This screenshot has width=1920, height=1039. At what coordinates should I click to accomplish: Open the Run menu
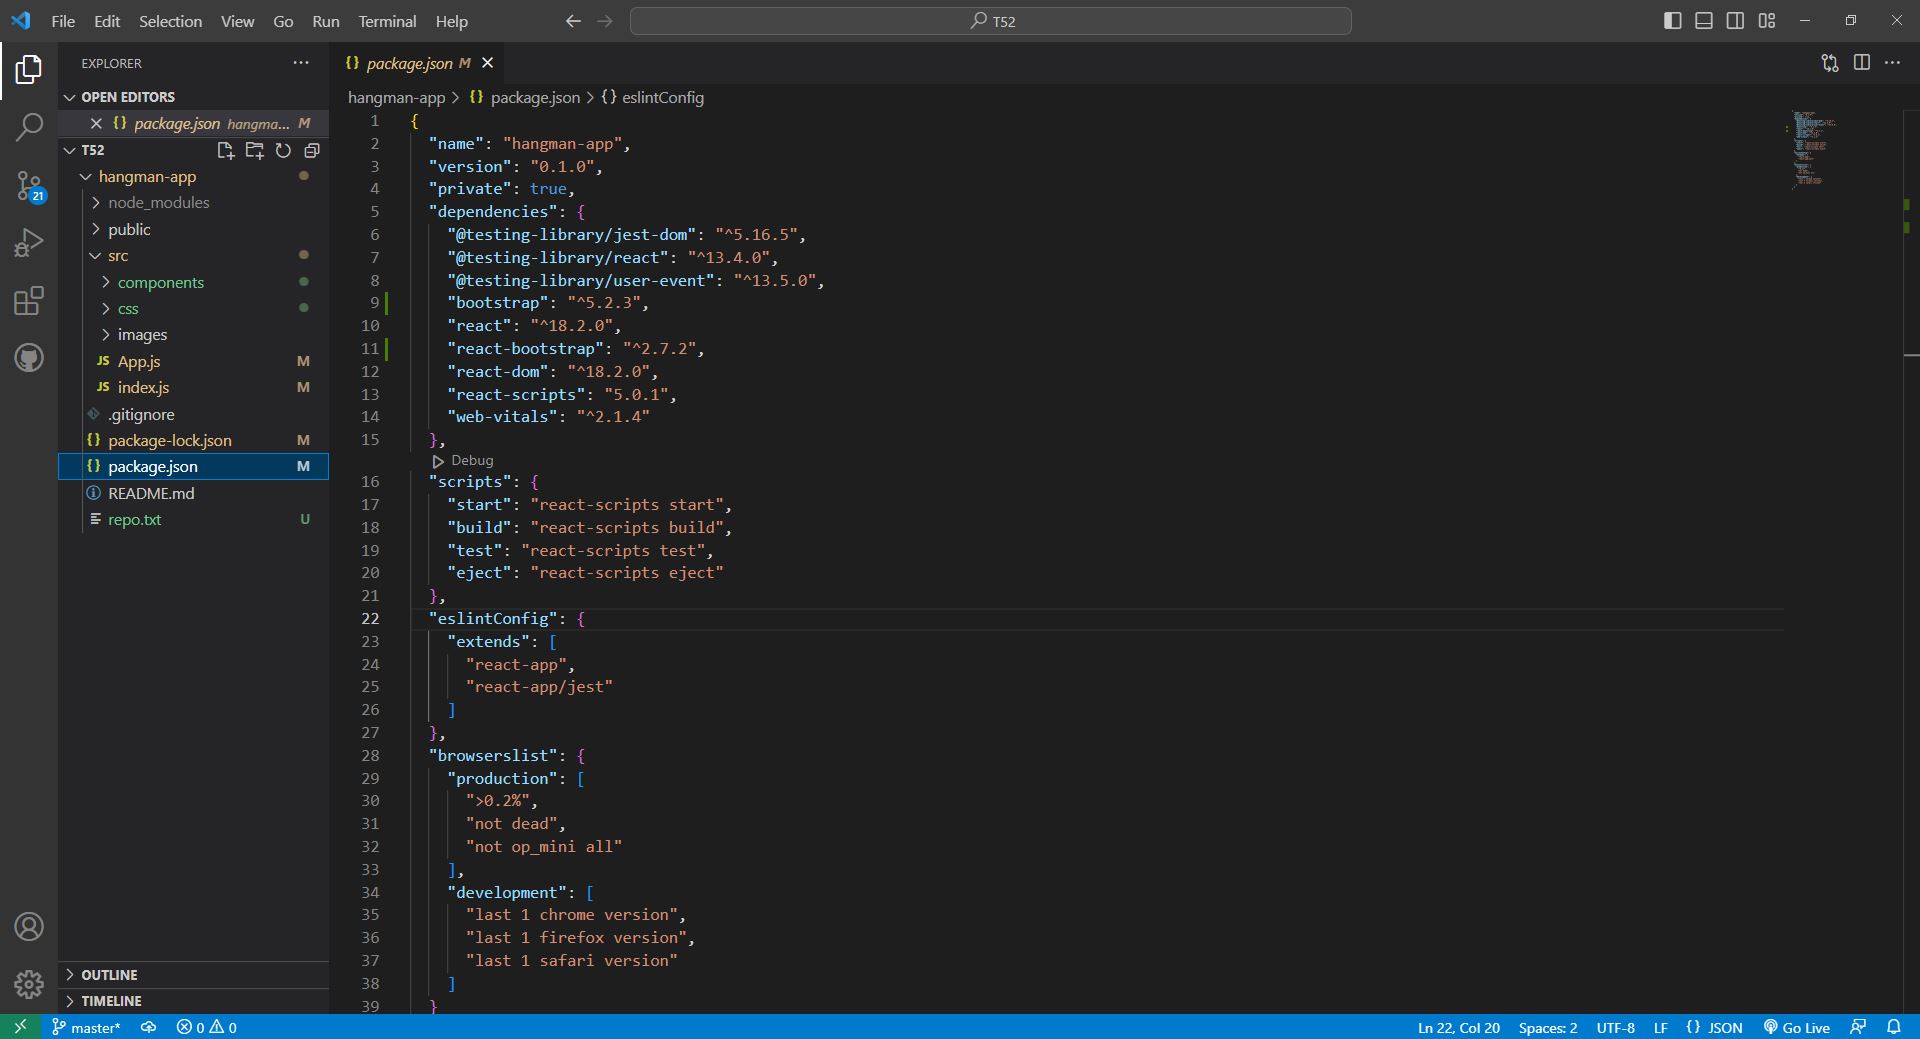pyautogui.click(x=326, y=21)
